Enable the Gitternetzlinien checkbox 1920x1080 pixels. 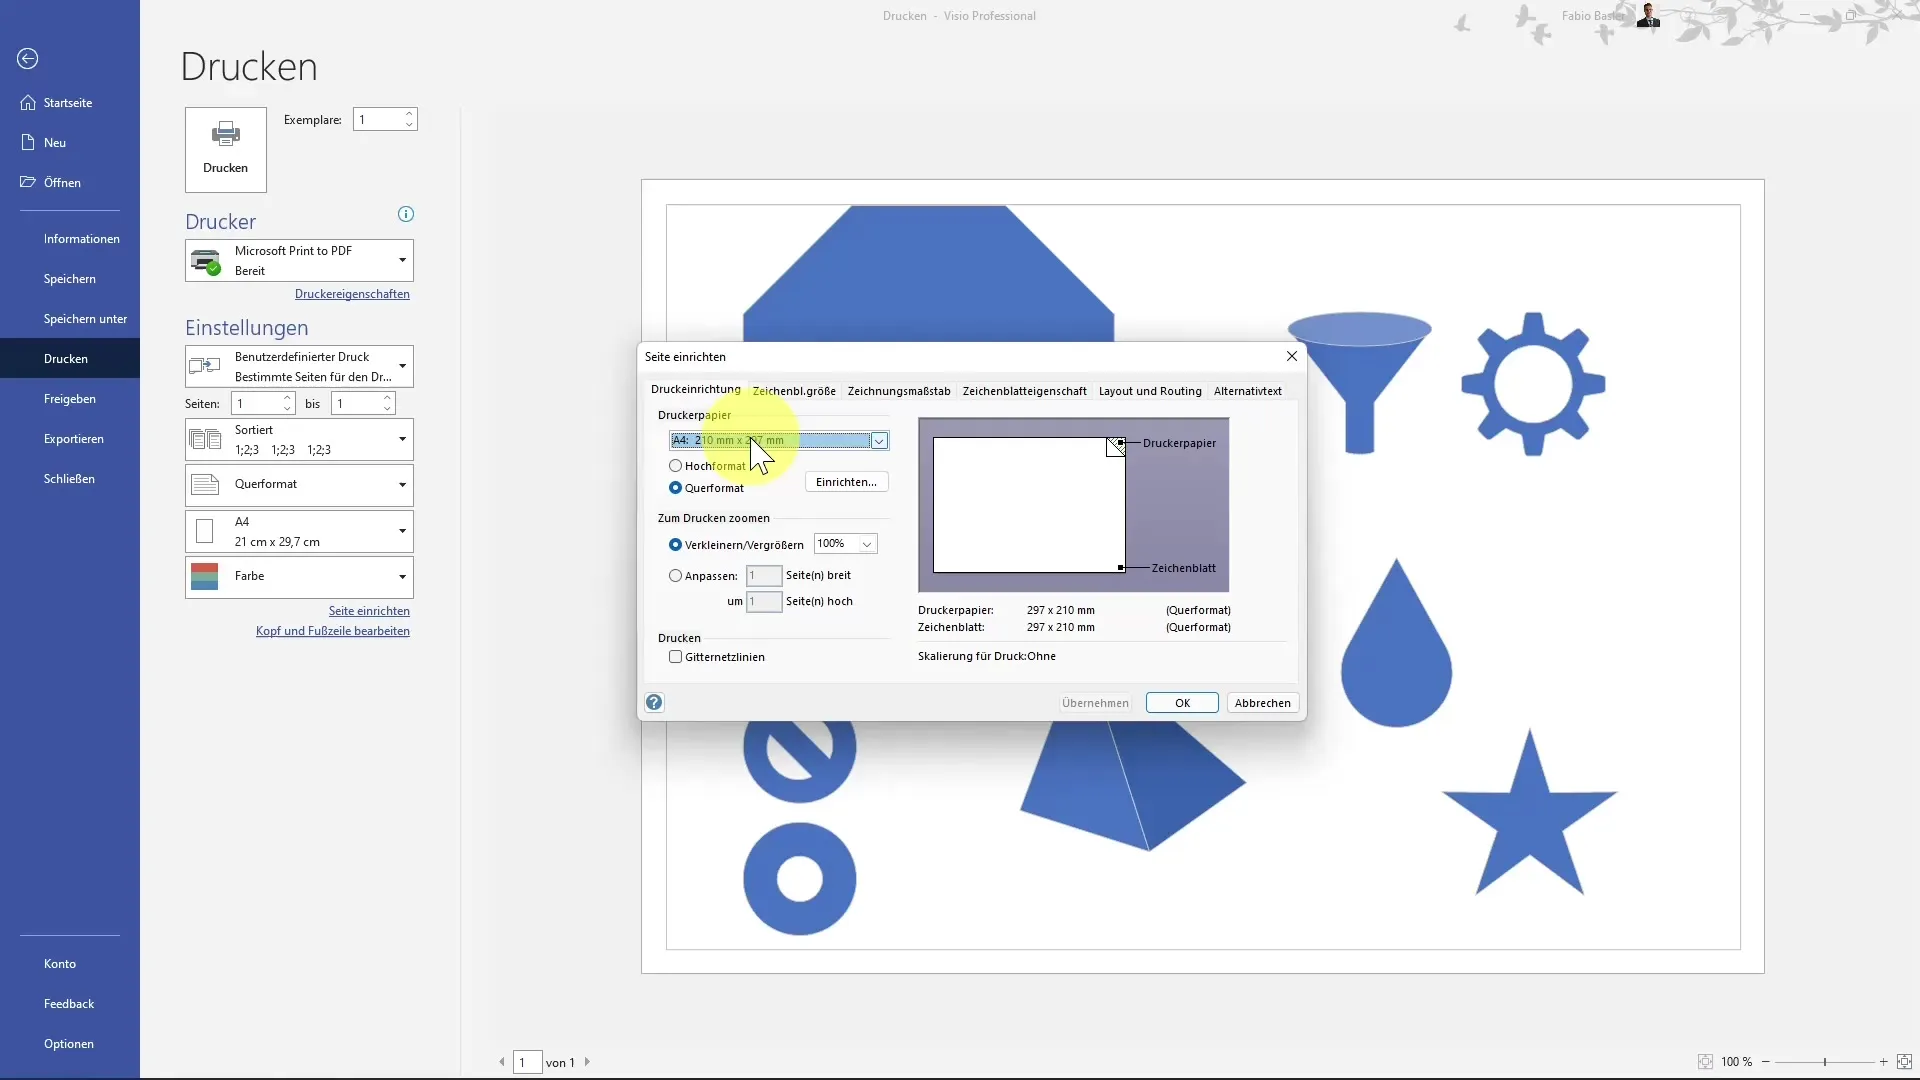[x=676, y=657]
